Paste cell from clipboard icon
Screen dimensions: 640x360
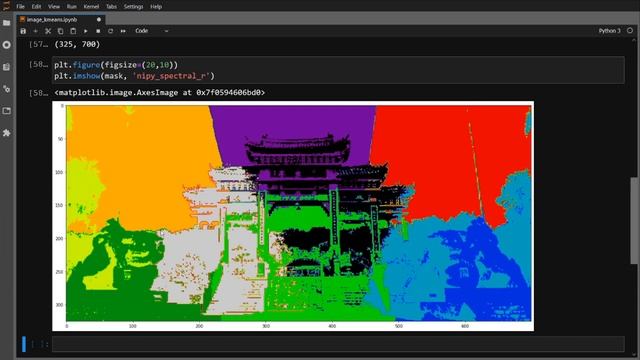73,31
